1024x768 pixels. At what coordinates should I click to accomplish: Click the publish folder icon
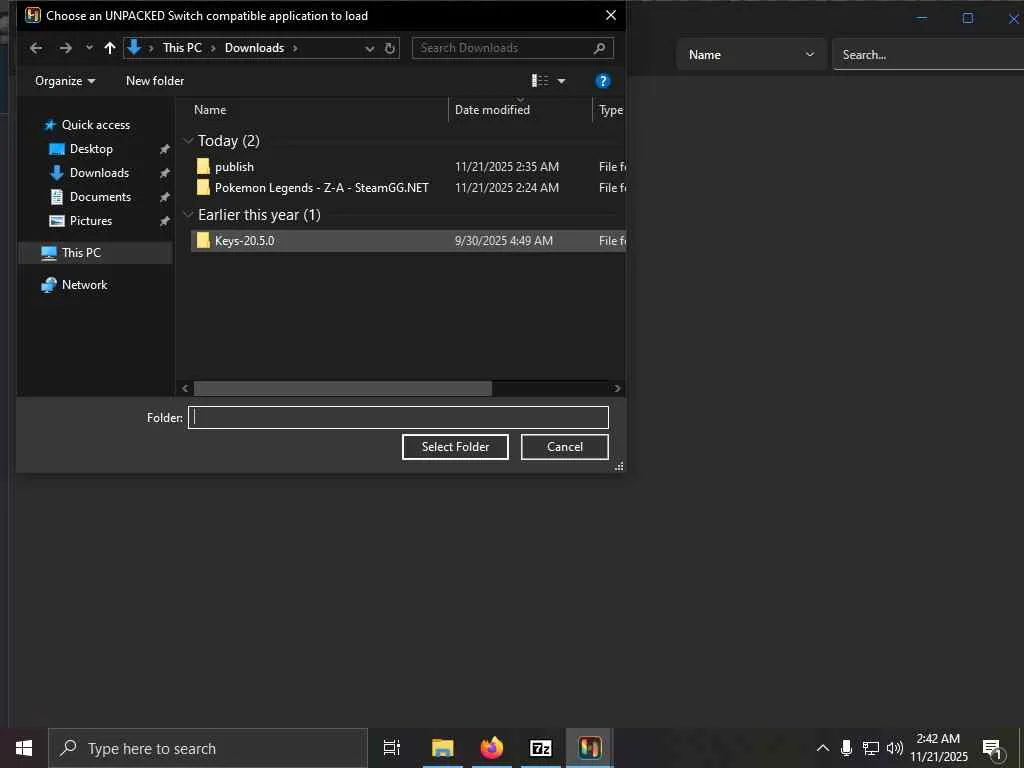click(x=203, y=166)
